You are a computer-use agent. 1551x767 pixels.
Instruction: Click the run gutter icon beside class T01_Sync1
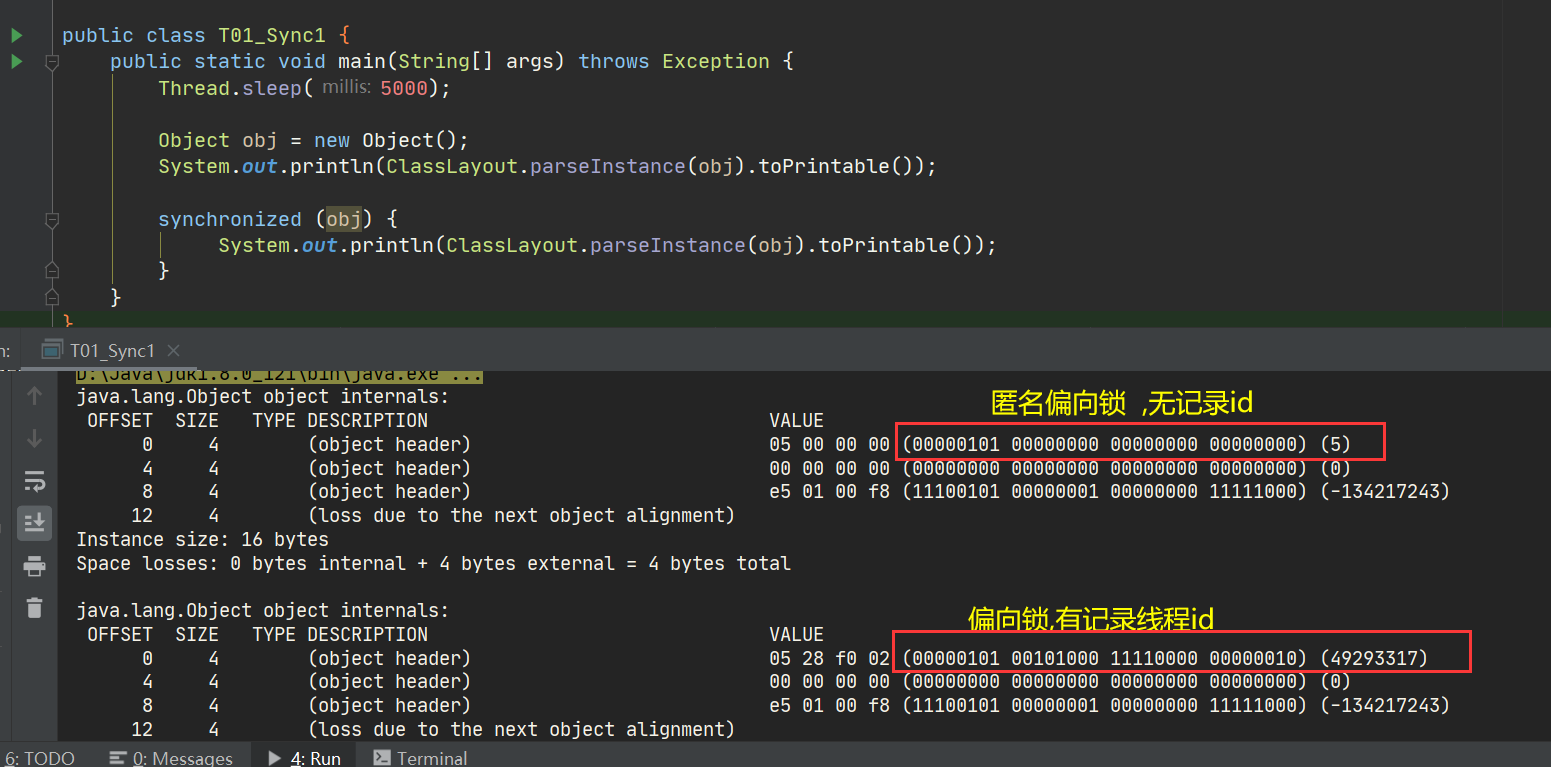pyautogui.click(x=16, y=35)
